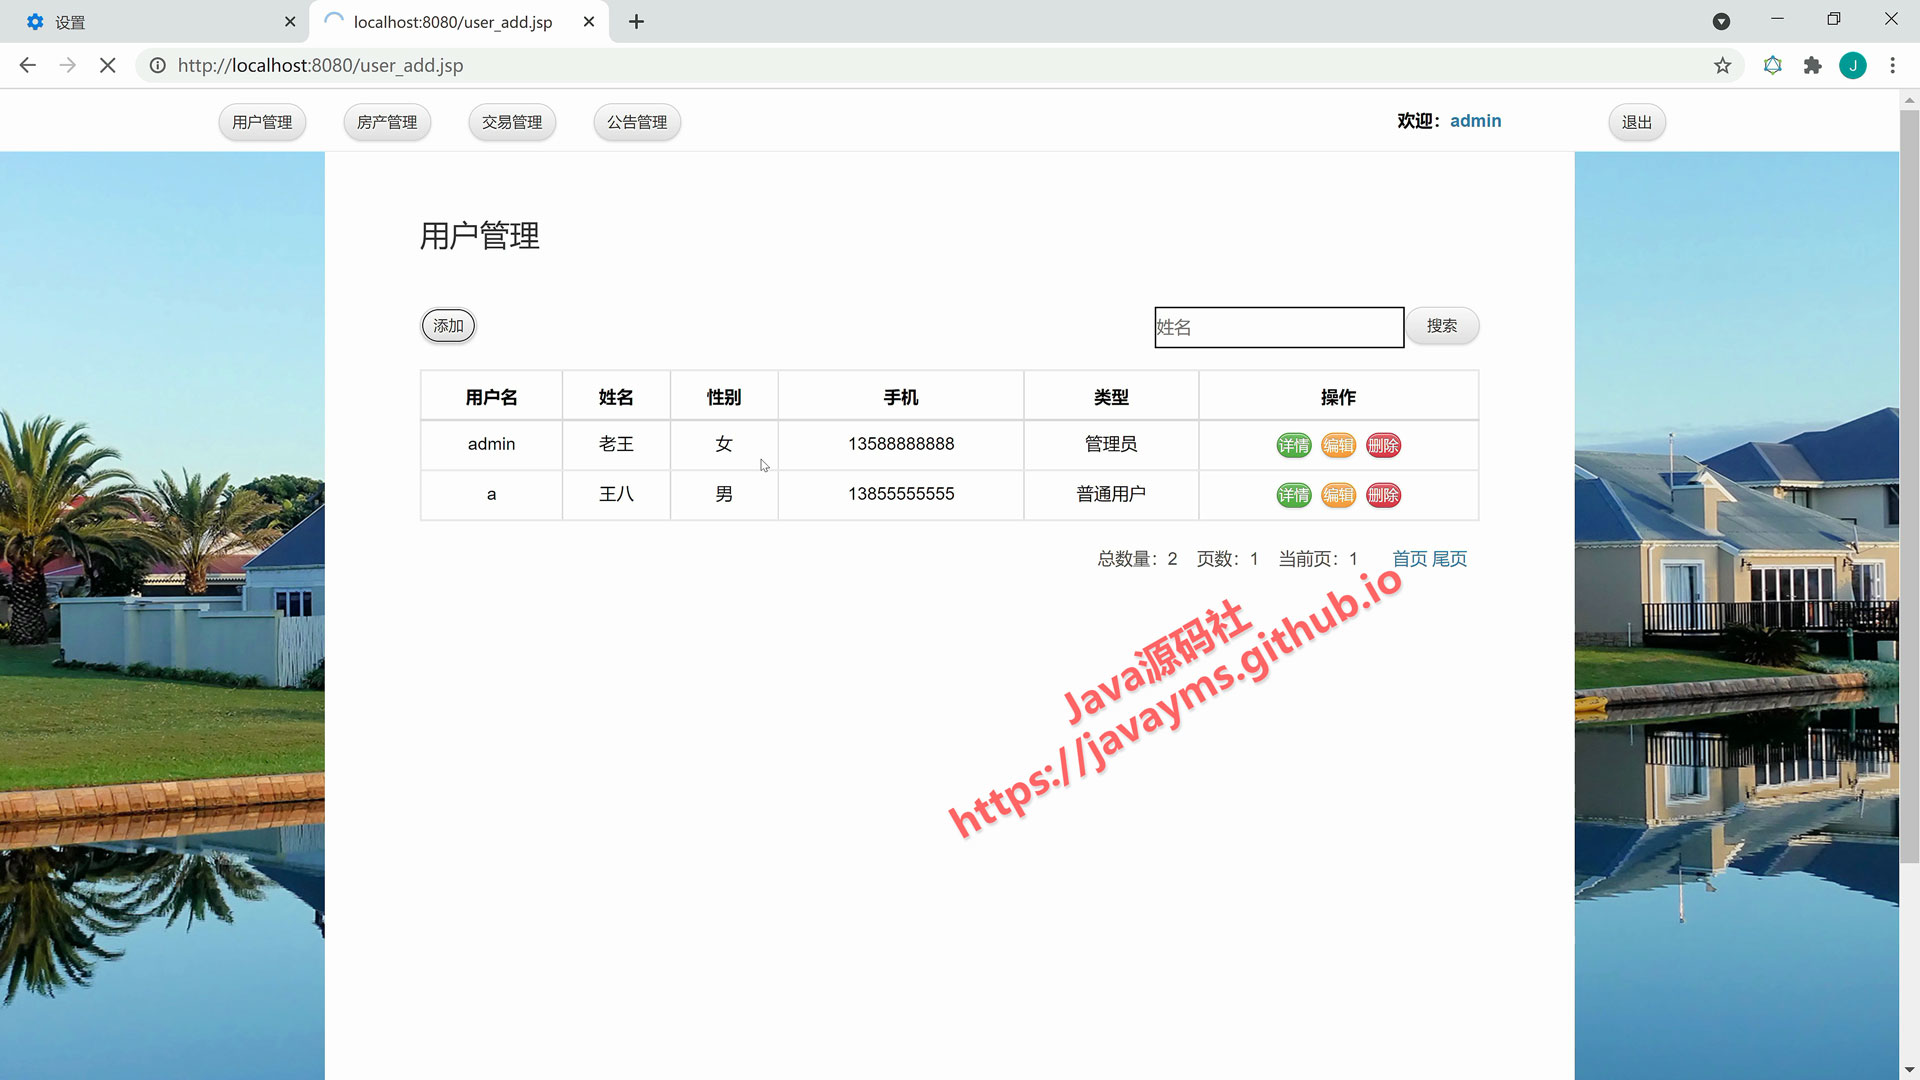1920x1080 pixels.
Task: Click the 手机 column header
Action: tap(900, 397)
